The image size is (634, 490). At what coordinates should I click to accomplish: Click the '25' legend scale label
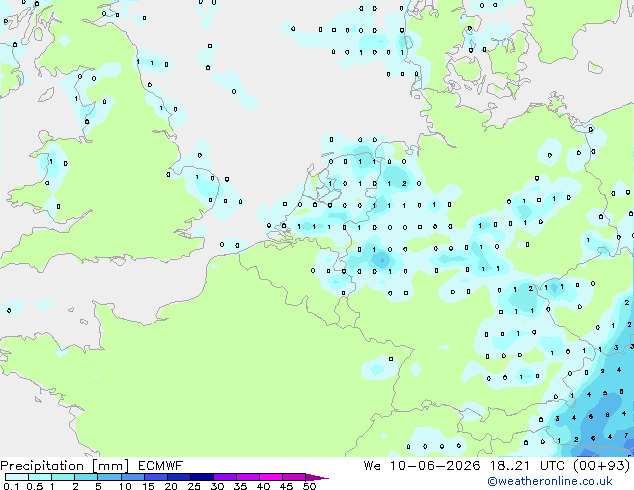(x=194, y=486)
